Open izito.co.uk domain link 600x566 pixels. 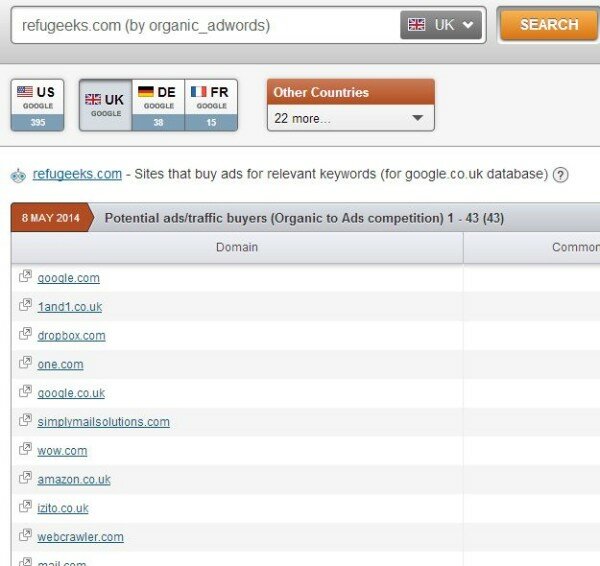63,508
